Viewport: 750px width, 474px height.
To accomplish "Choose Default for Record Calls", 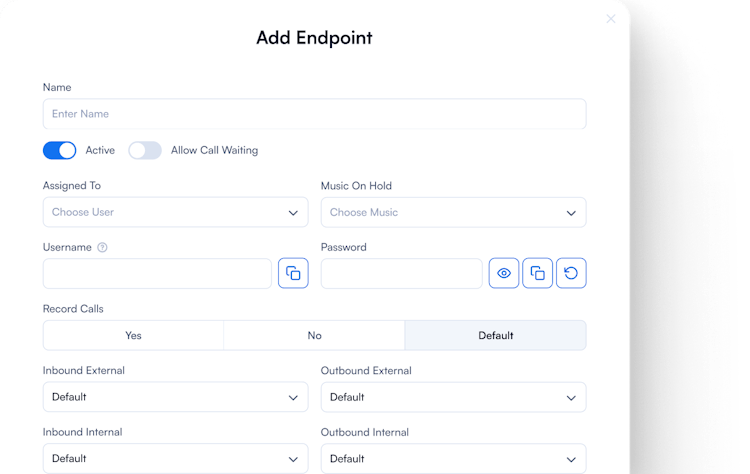I will (495, 335).
